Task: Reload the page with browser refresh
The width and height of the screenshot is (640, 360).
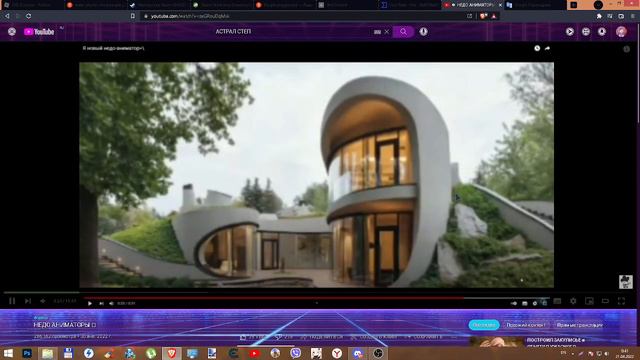Action: coord(29,16)
